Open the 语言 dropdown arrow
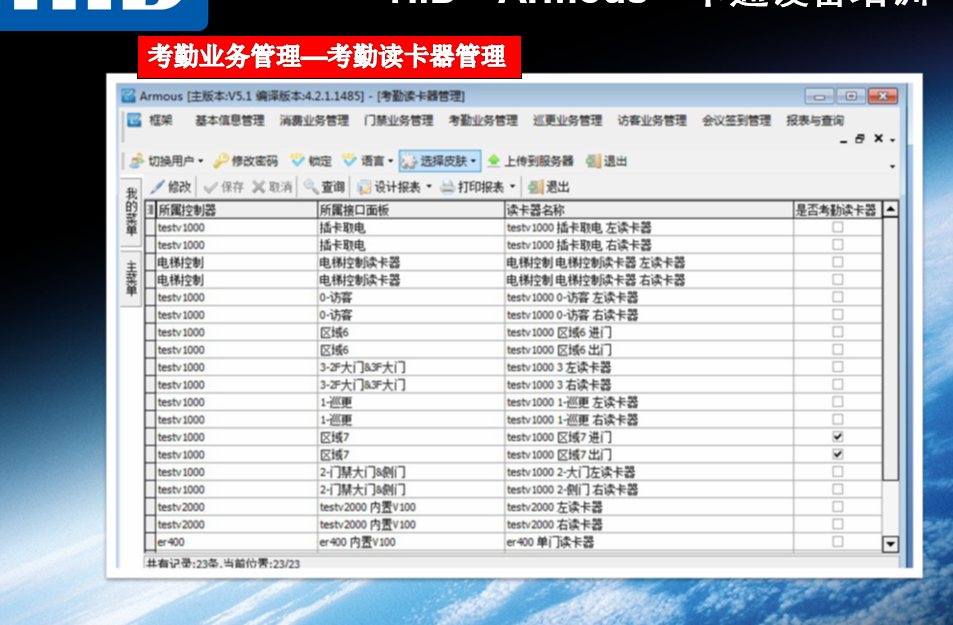The width and height of the screenshot is (953, 625). tap(391, 162)
